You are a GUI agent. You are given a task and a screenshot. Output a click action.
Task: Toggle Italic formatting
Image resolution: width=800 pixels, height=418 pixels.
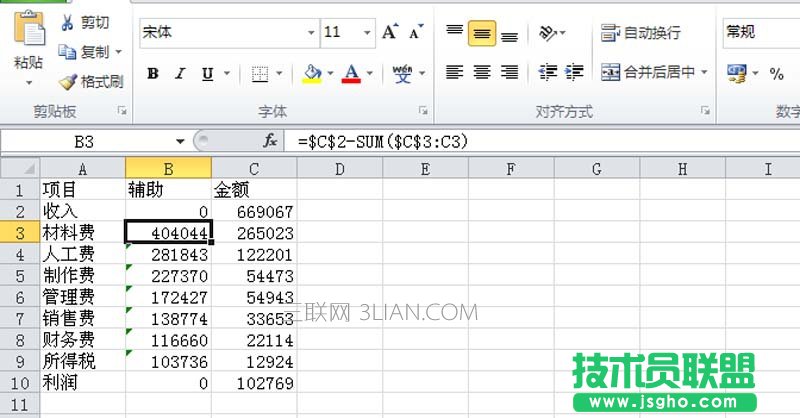[x=180, y=73]
